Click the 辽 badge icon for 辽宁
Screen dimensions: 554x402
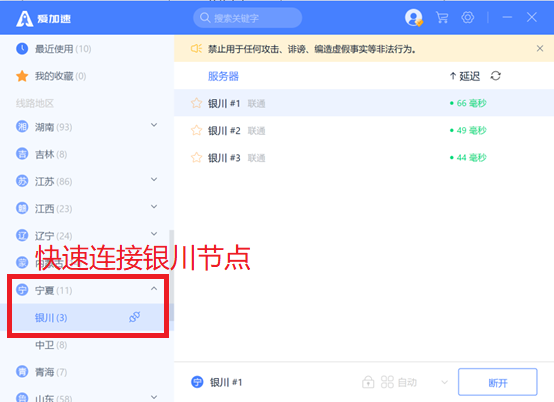pyautogui.click(x=22, y=235)
